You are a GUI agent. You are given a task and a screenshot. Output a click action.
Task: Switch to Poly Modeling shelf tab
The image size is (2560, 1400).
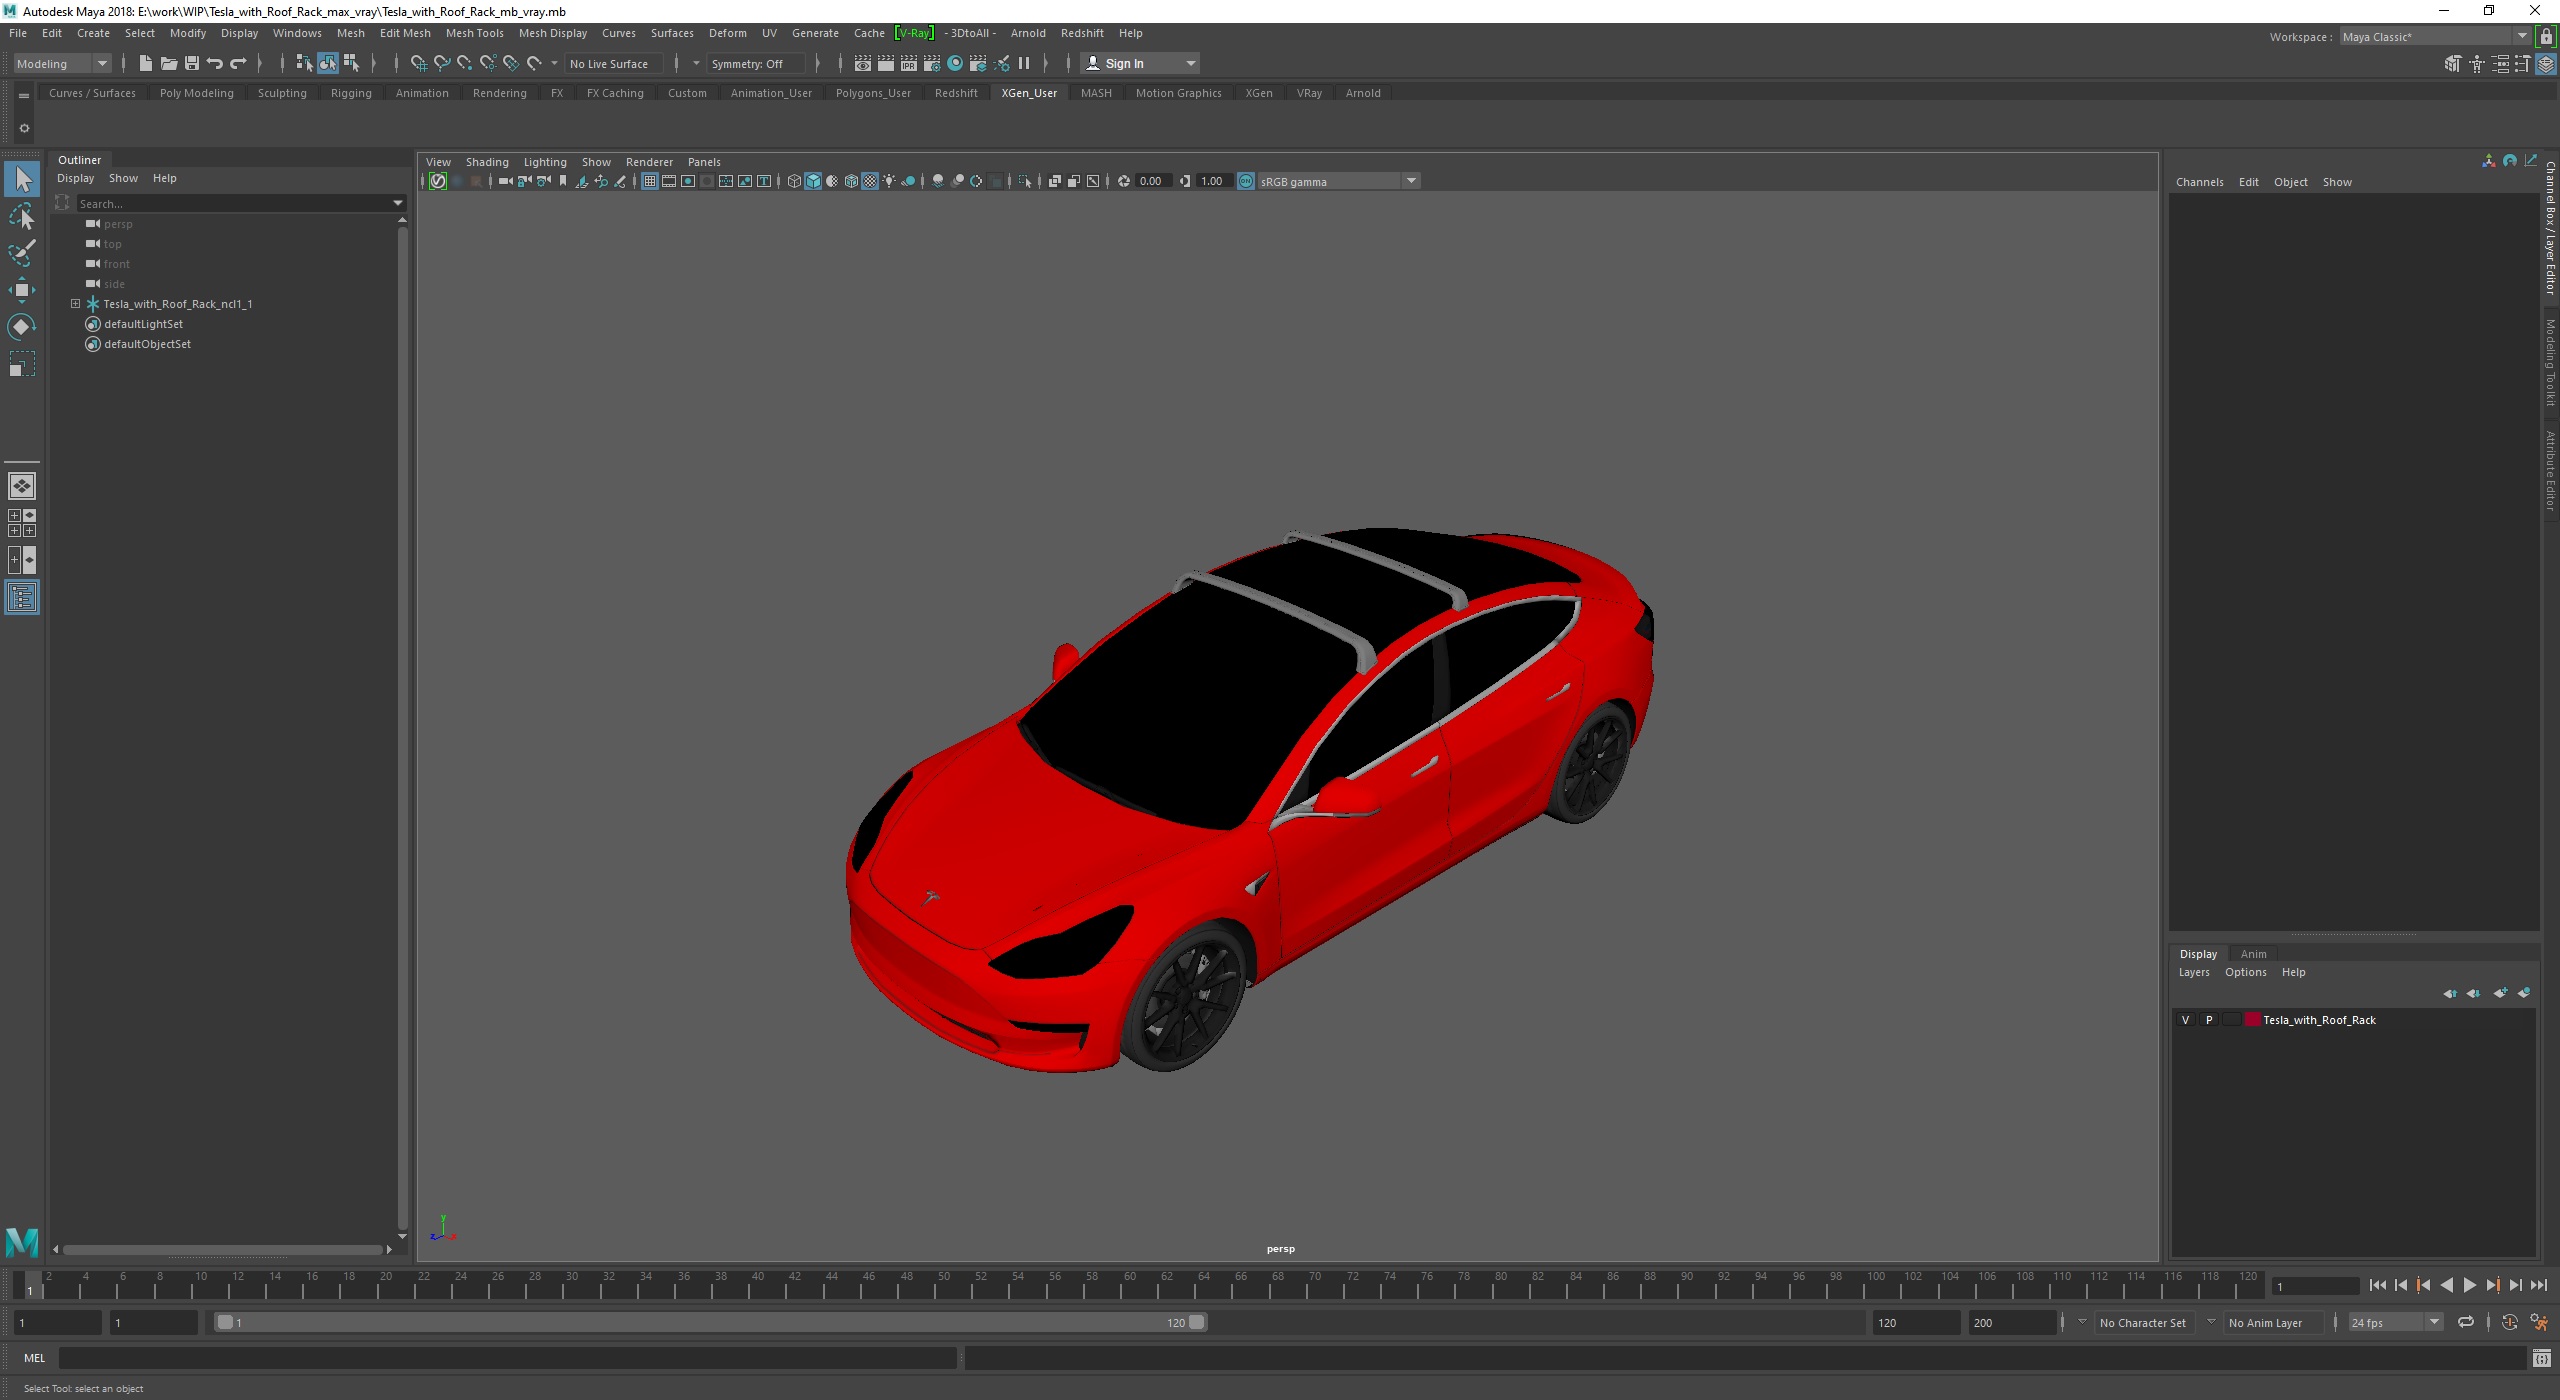pyautogui.click(x=196, y=93)
